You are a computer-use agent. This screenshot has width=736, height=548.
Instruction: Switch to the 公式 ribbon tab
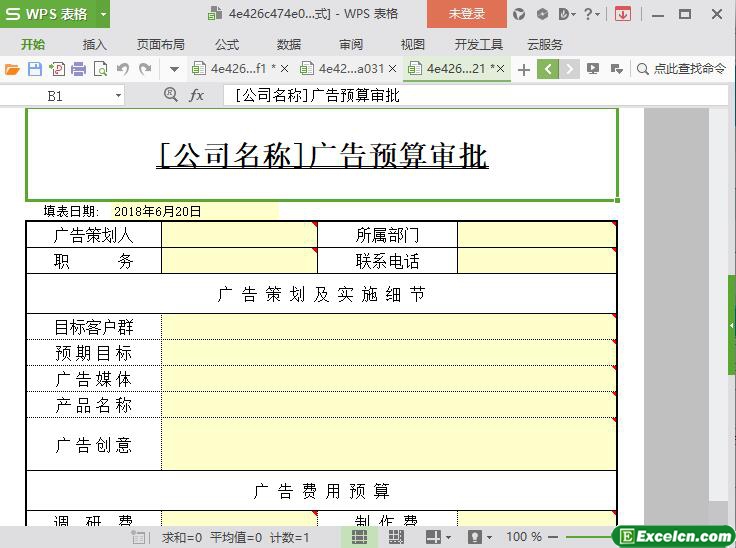click(x=227, y=44)
